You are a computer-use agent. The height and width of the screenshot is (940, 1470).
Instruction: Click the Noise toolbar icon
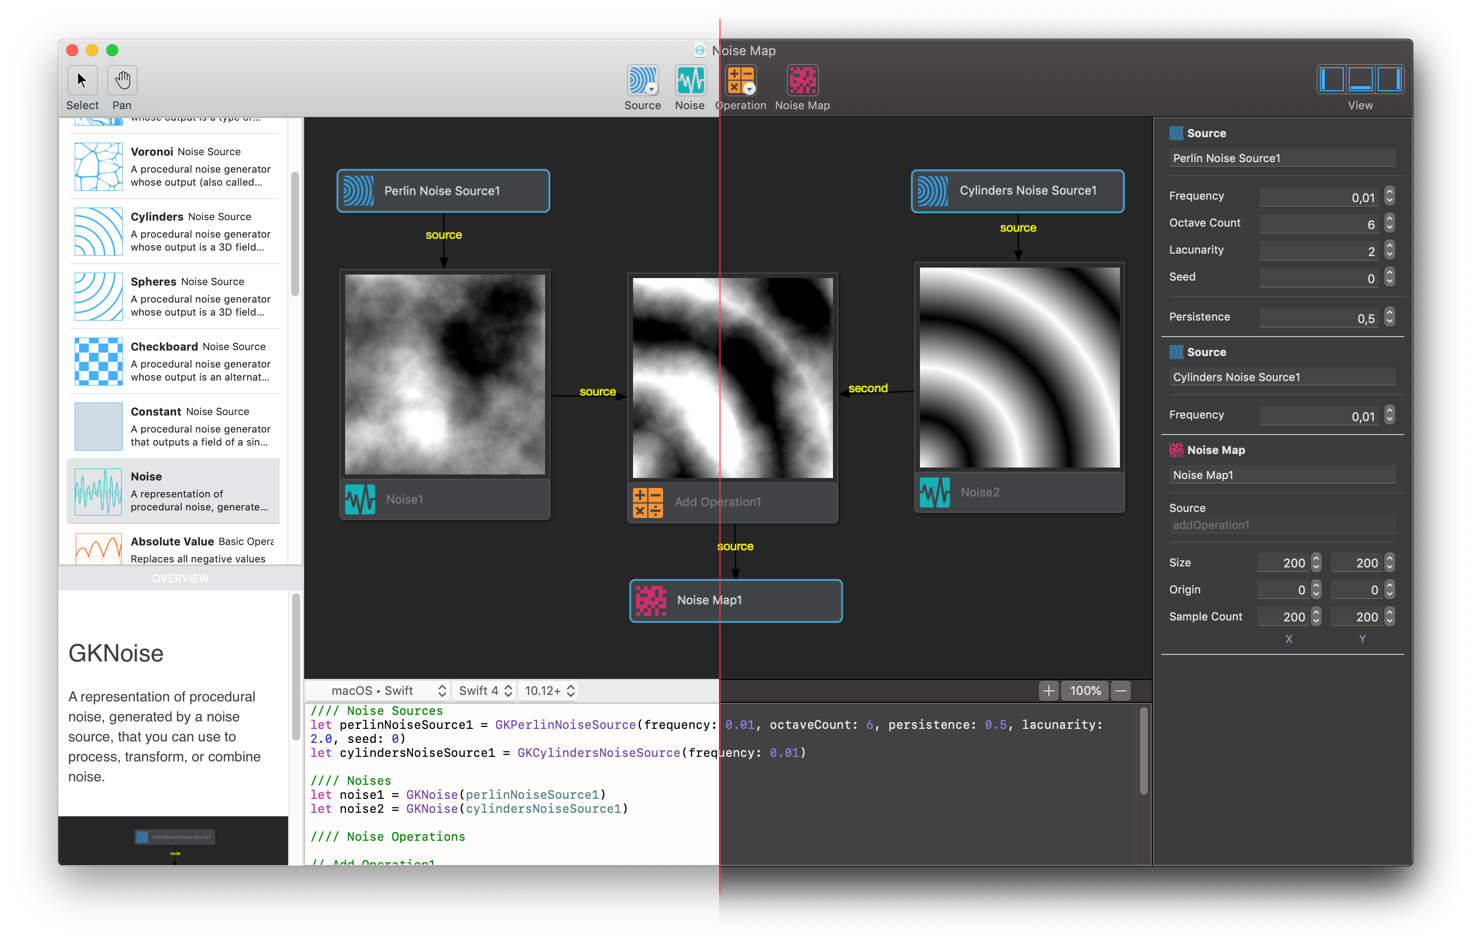pos(690,80)
